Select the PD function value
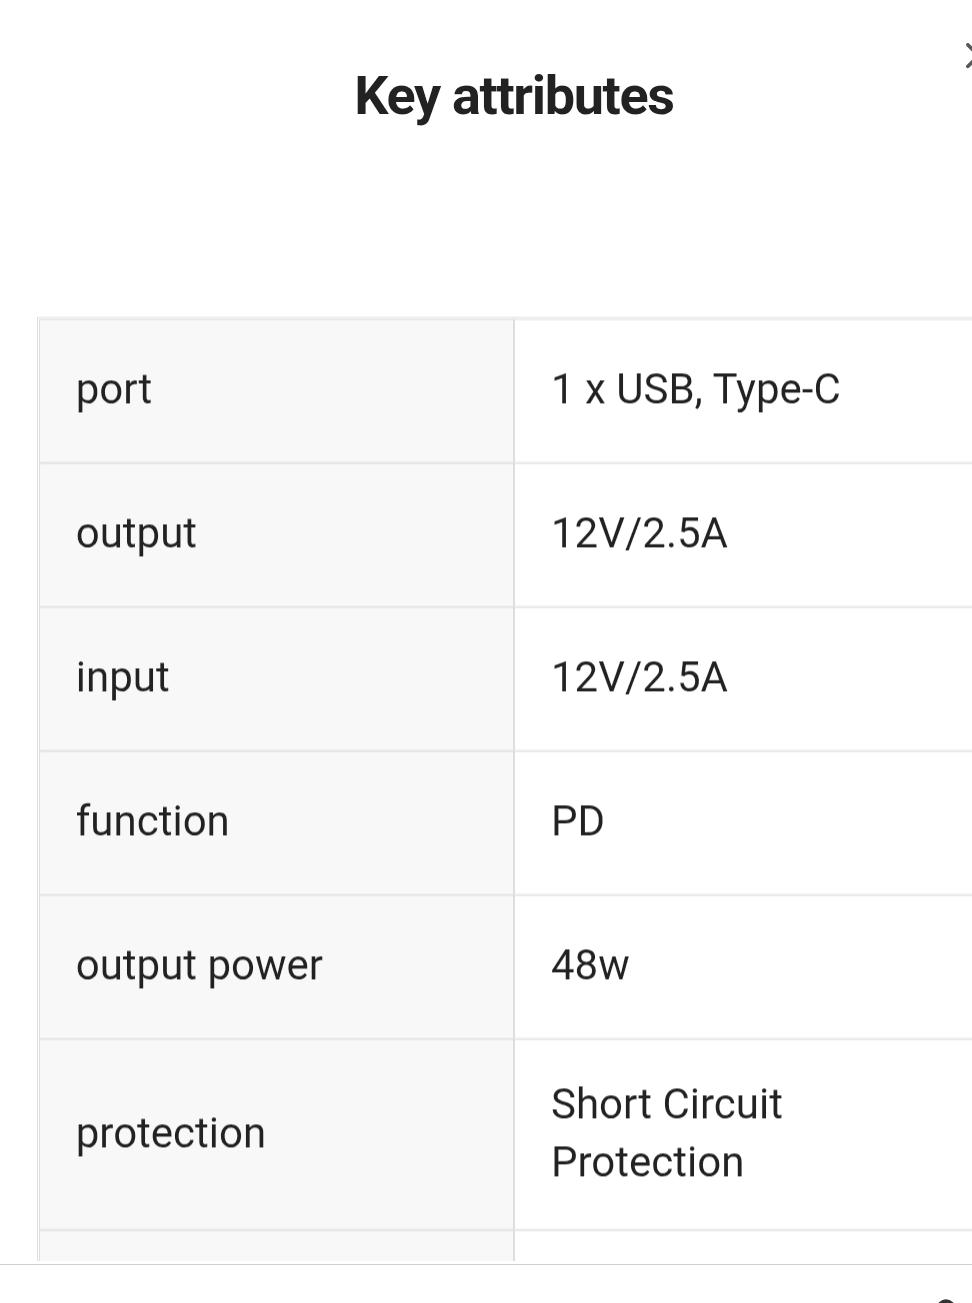Image resolution: width=972 pixels, height=1303 pixels. (578, 820)
